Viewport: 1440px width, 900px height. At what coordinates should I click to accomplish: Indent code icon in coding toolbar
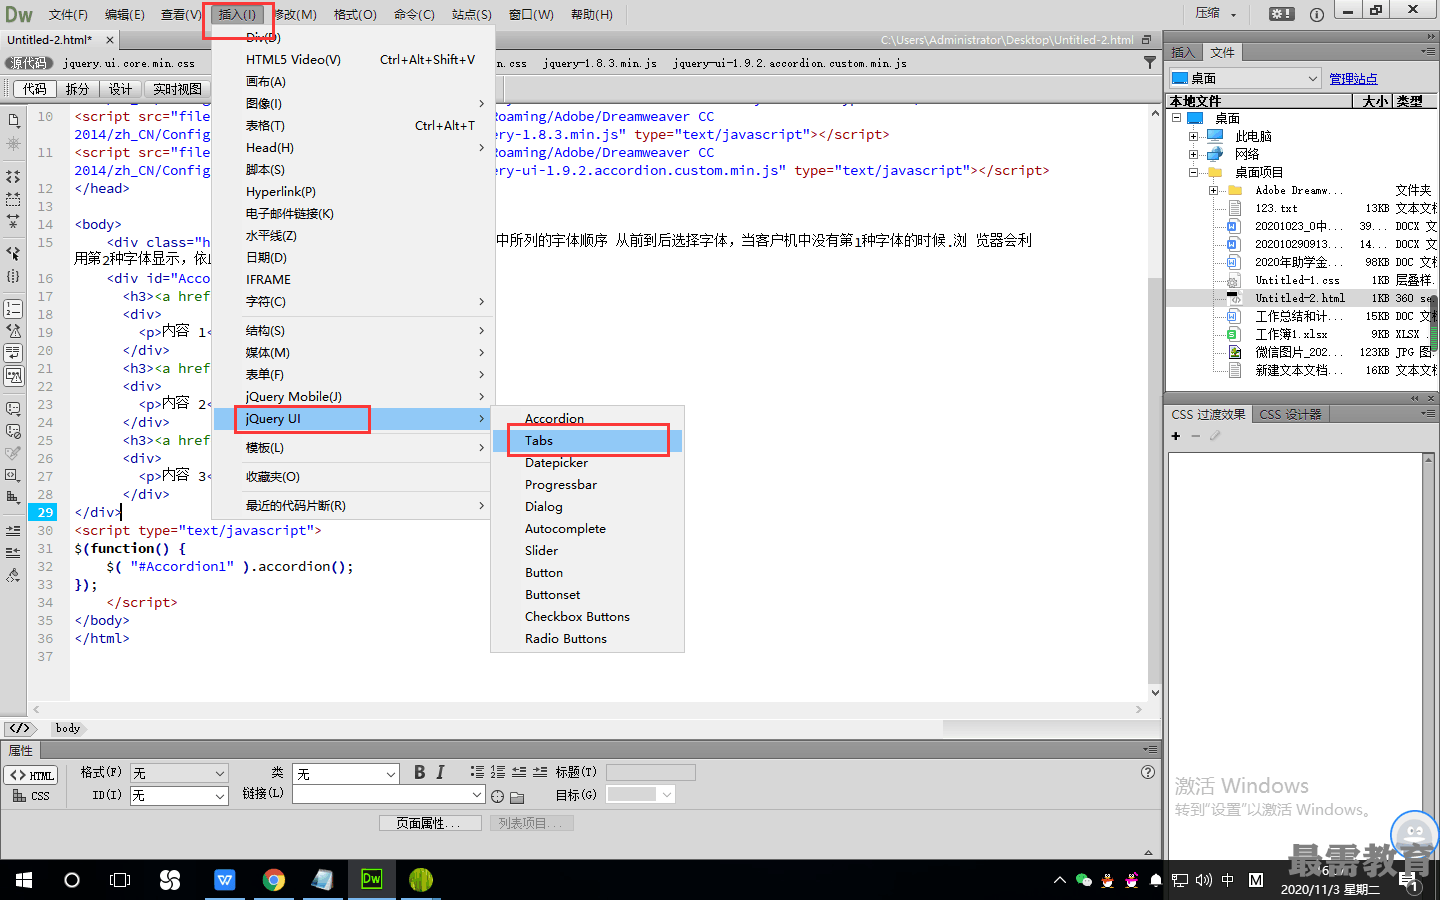pos(13,530)
